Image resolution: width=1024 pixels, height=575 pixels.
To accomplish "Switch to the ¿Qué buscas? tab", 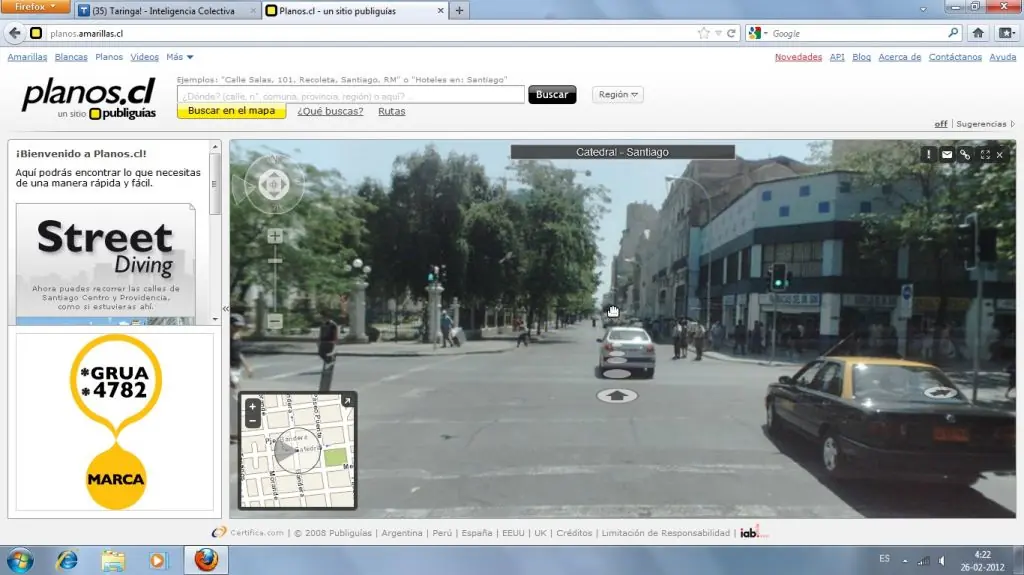I will click(330, 111).
